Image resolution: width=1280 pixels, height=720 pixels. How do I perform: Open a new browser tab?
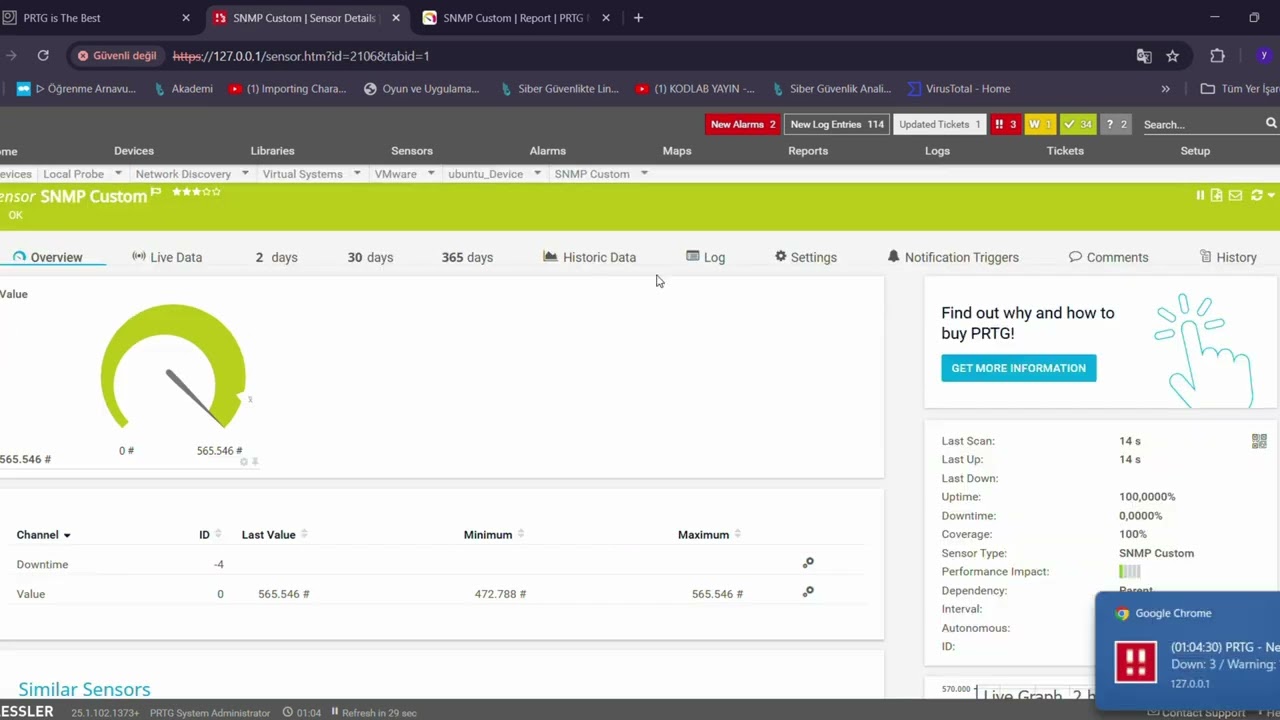click(638, 17)
